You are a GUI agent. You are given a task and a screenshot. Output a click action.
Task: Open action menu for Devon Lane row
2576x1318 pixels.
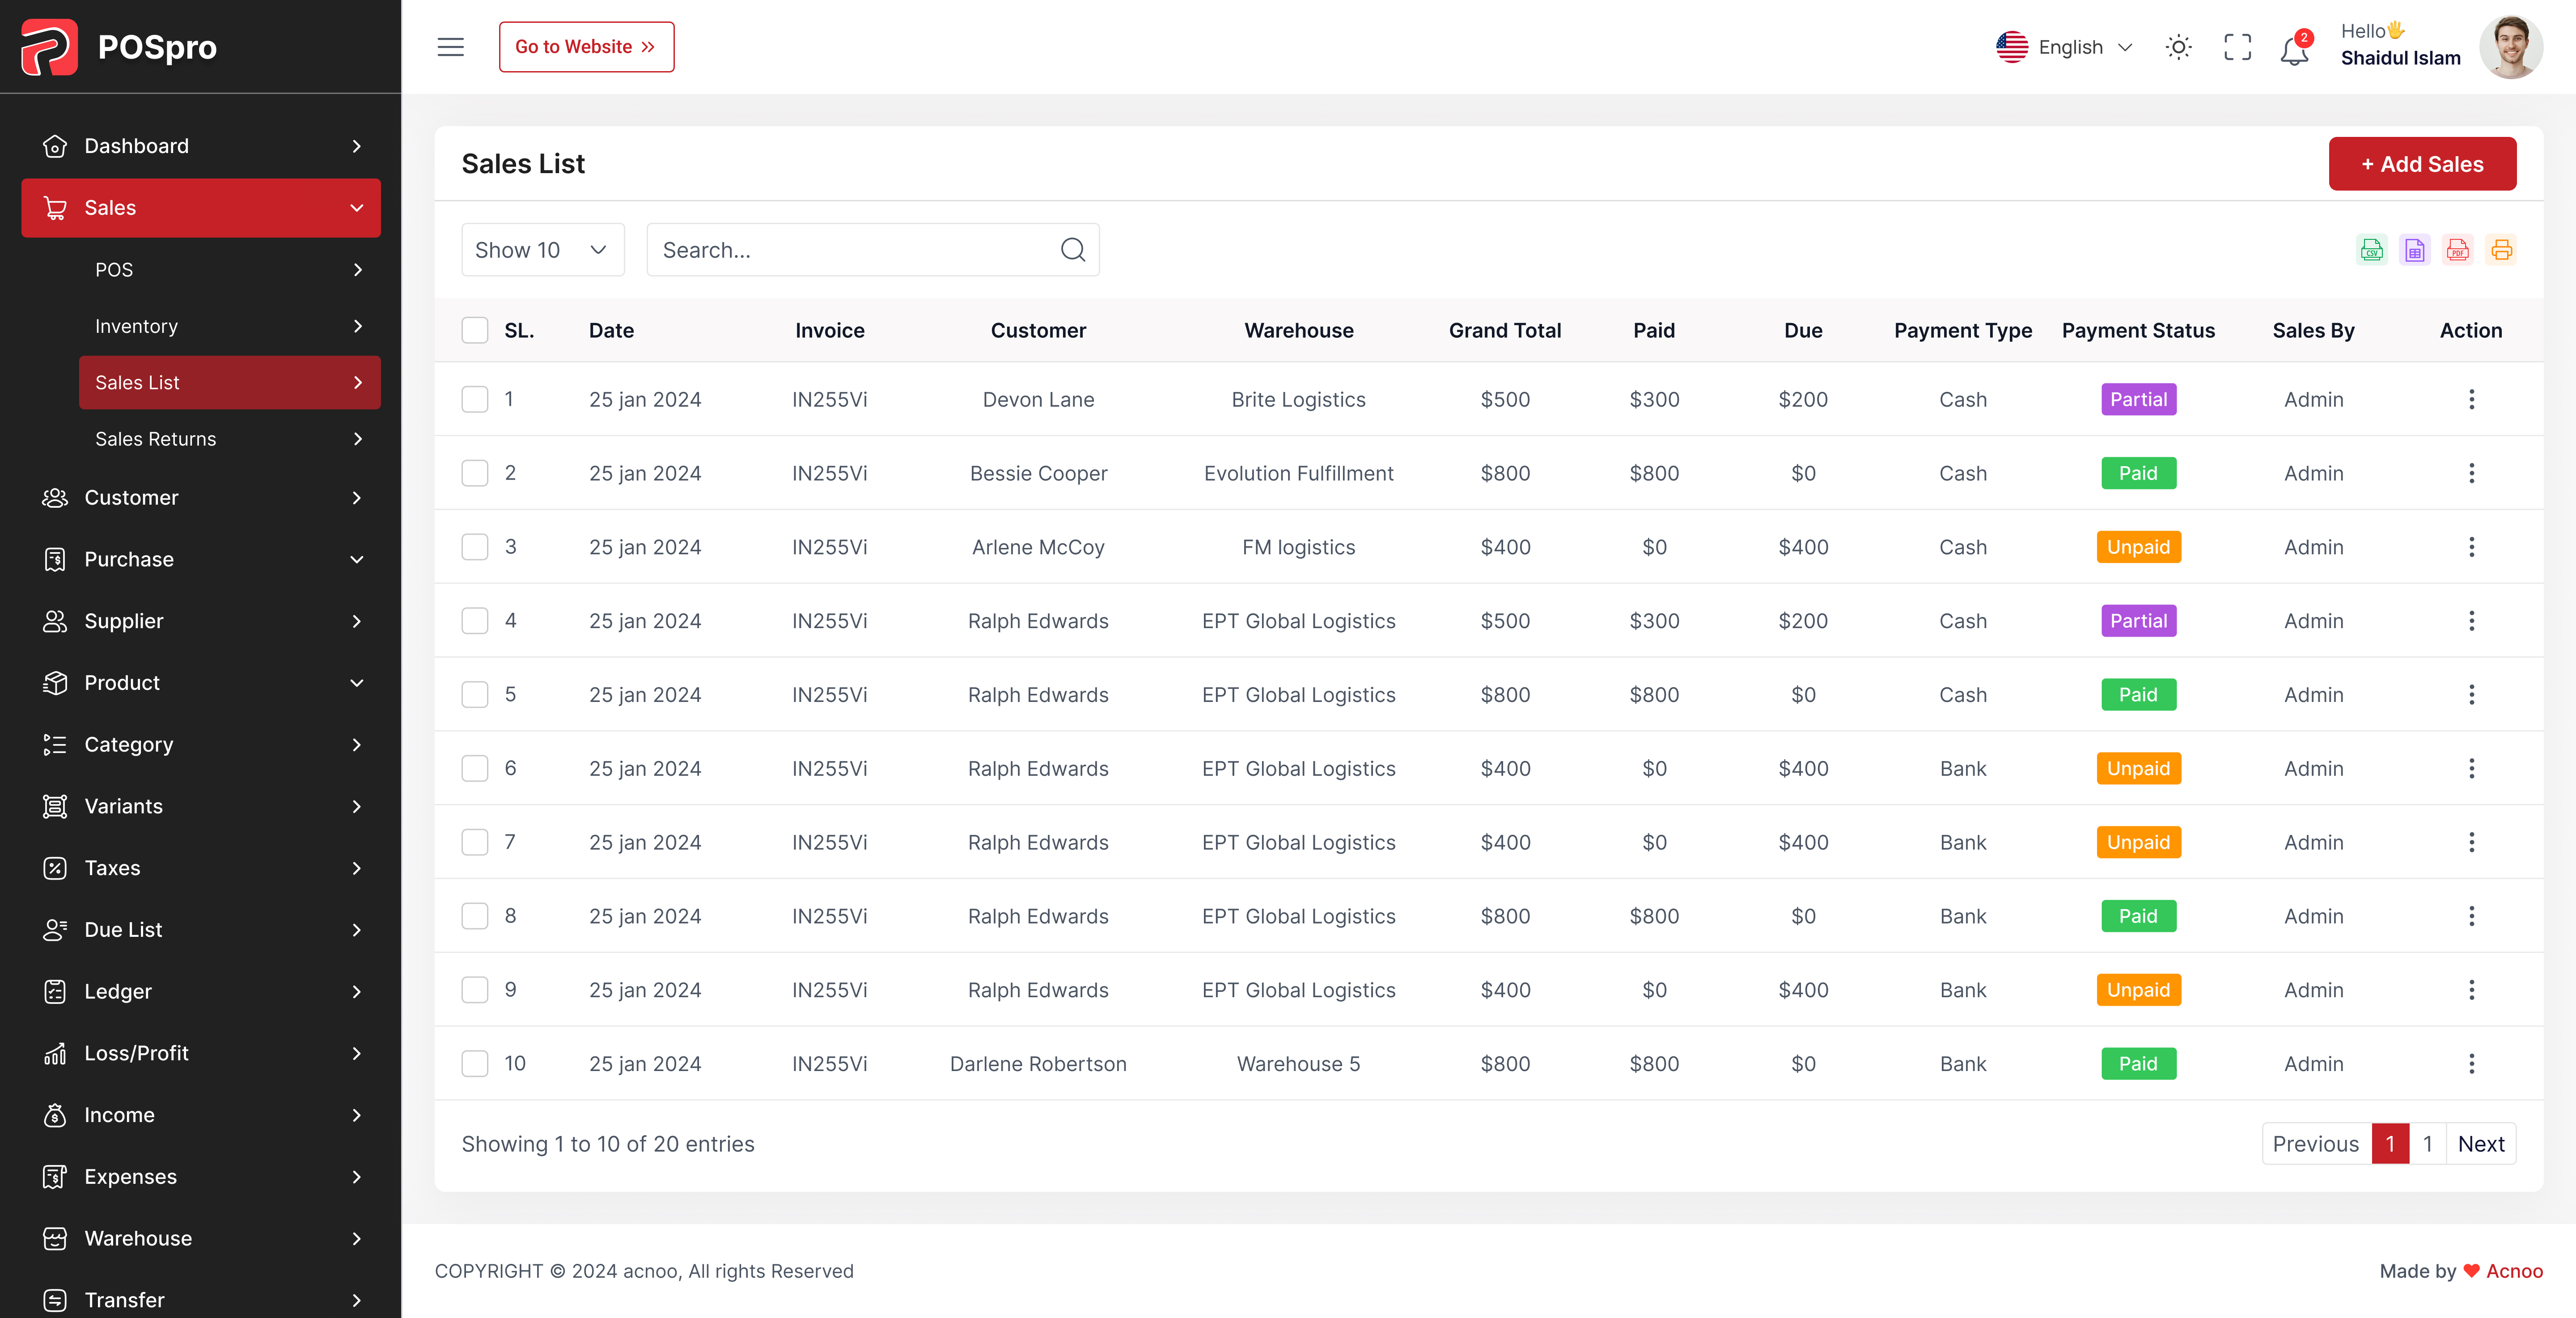2471,399
